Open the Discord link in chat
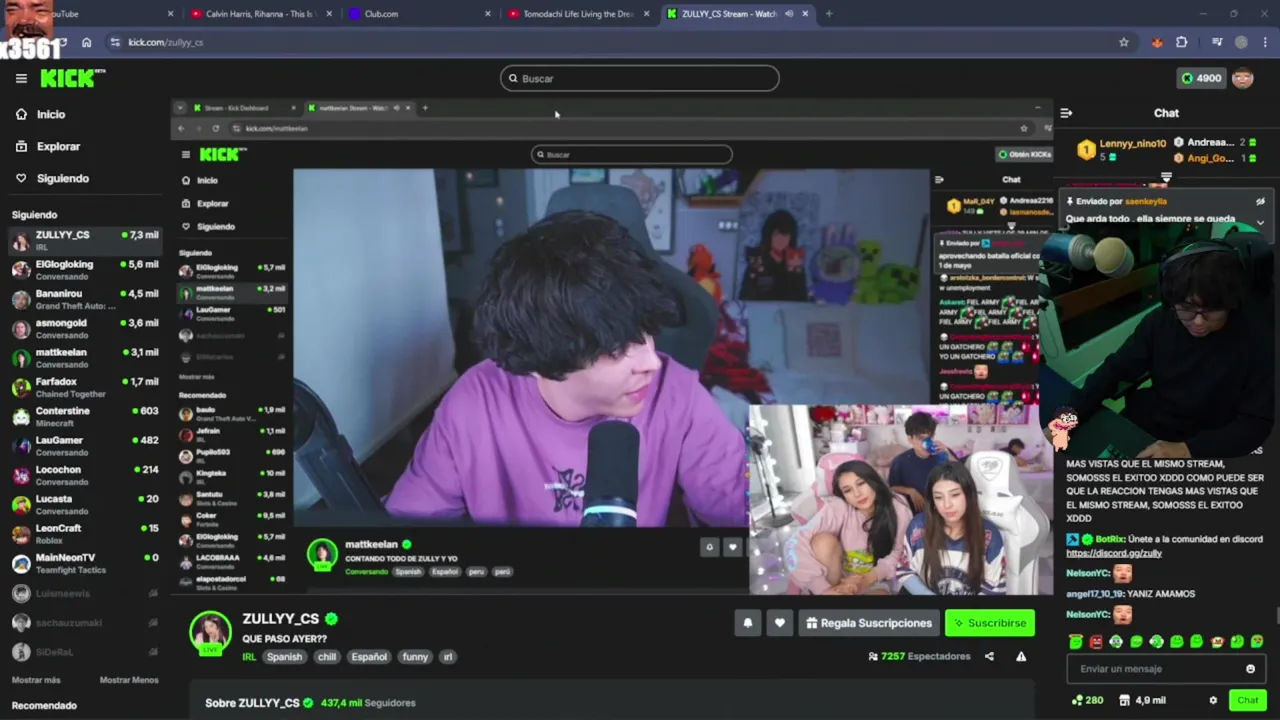The width and height of the screenshot is (1280, 720). click(1114, 553)
